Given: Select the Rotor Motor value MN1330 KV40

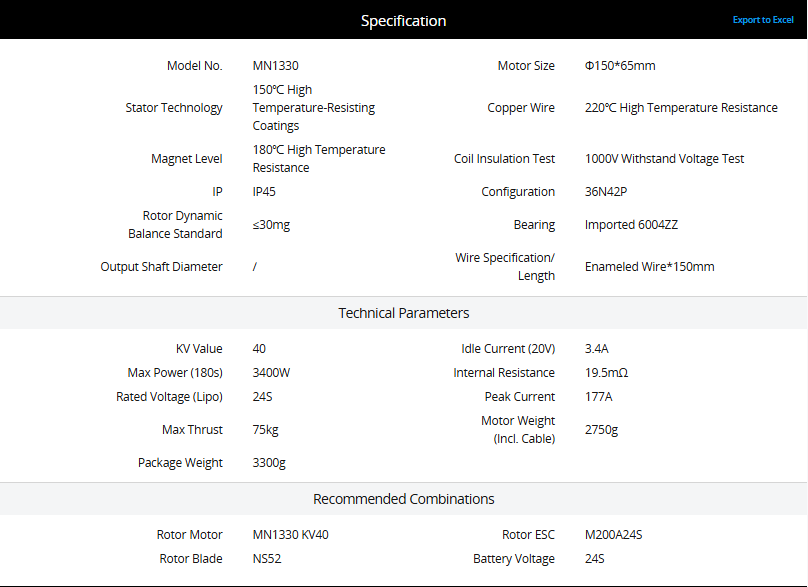Looking at the screenshot, I should tap(290, 534).
